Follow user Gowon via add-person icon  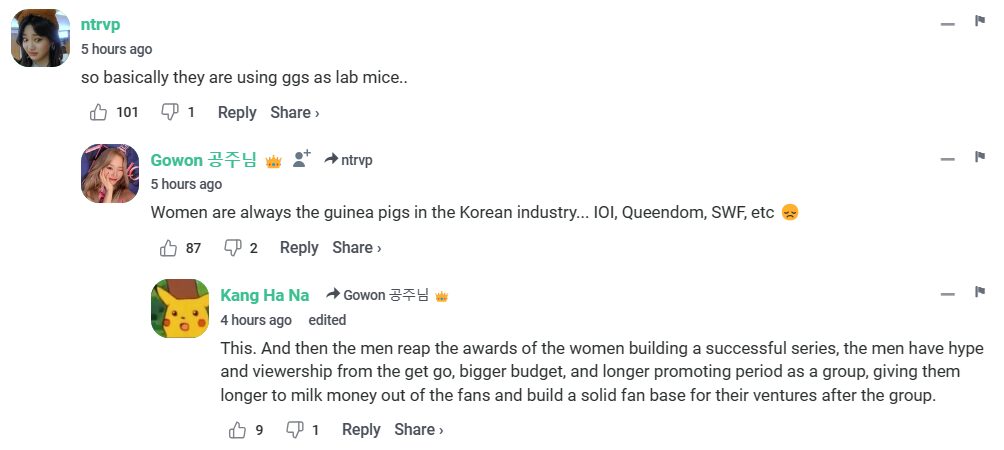click(x=301, y=159)
